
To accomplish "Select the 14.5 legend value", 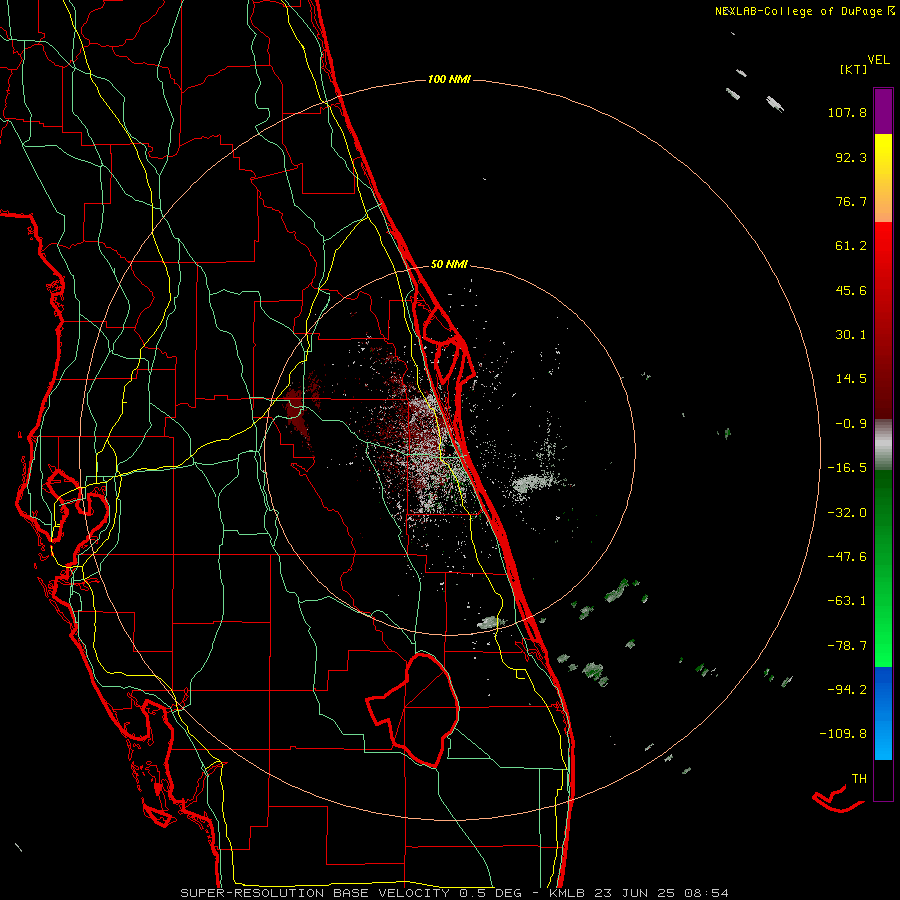I will pyautogui.click(x=851, y=379).
